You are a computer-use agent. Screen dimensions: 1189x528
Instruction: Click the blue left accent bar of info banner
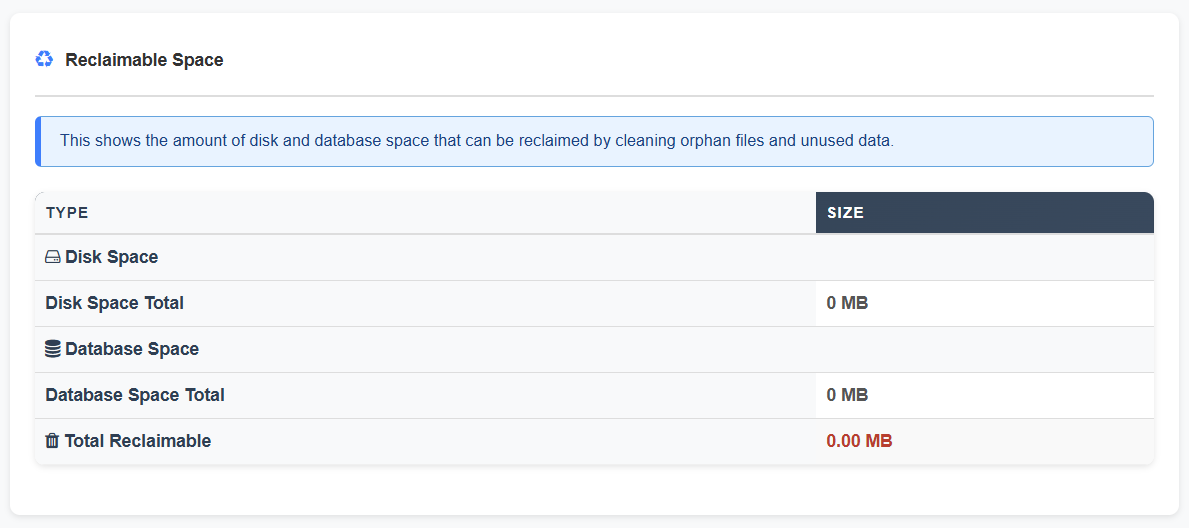(37, 141)
